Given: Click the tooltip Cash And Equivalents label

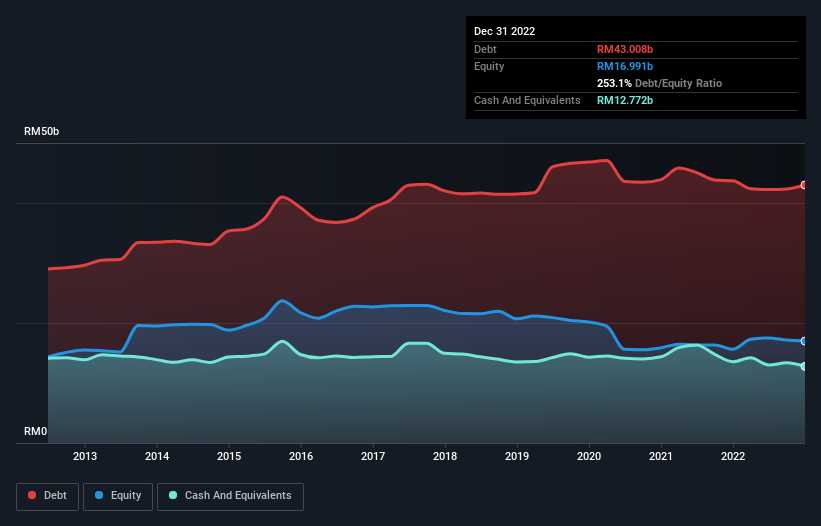Looking at the screenshot, I should tap(527, 100).
